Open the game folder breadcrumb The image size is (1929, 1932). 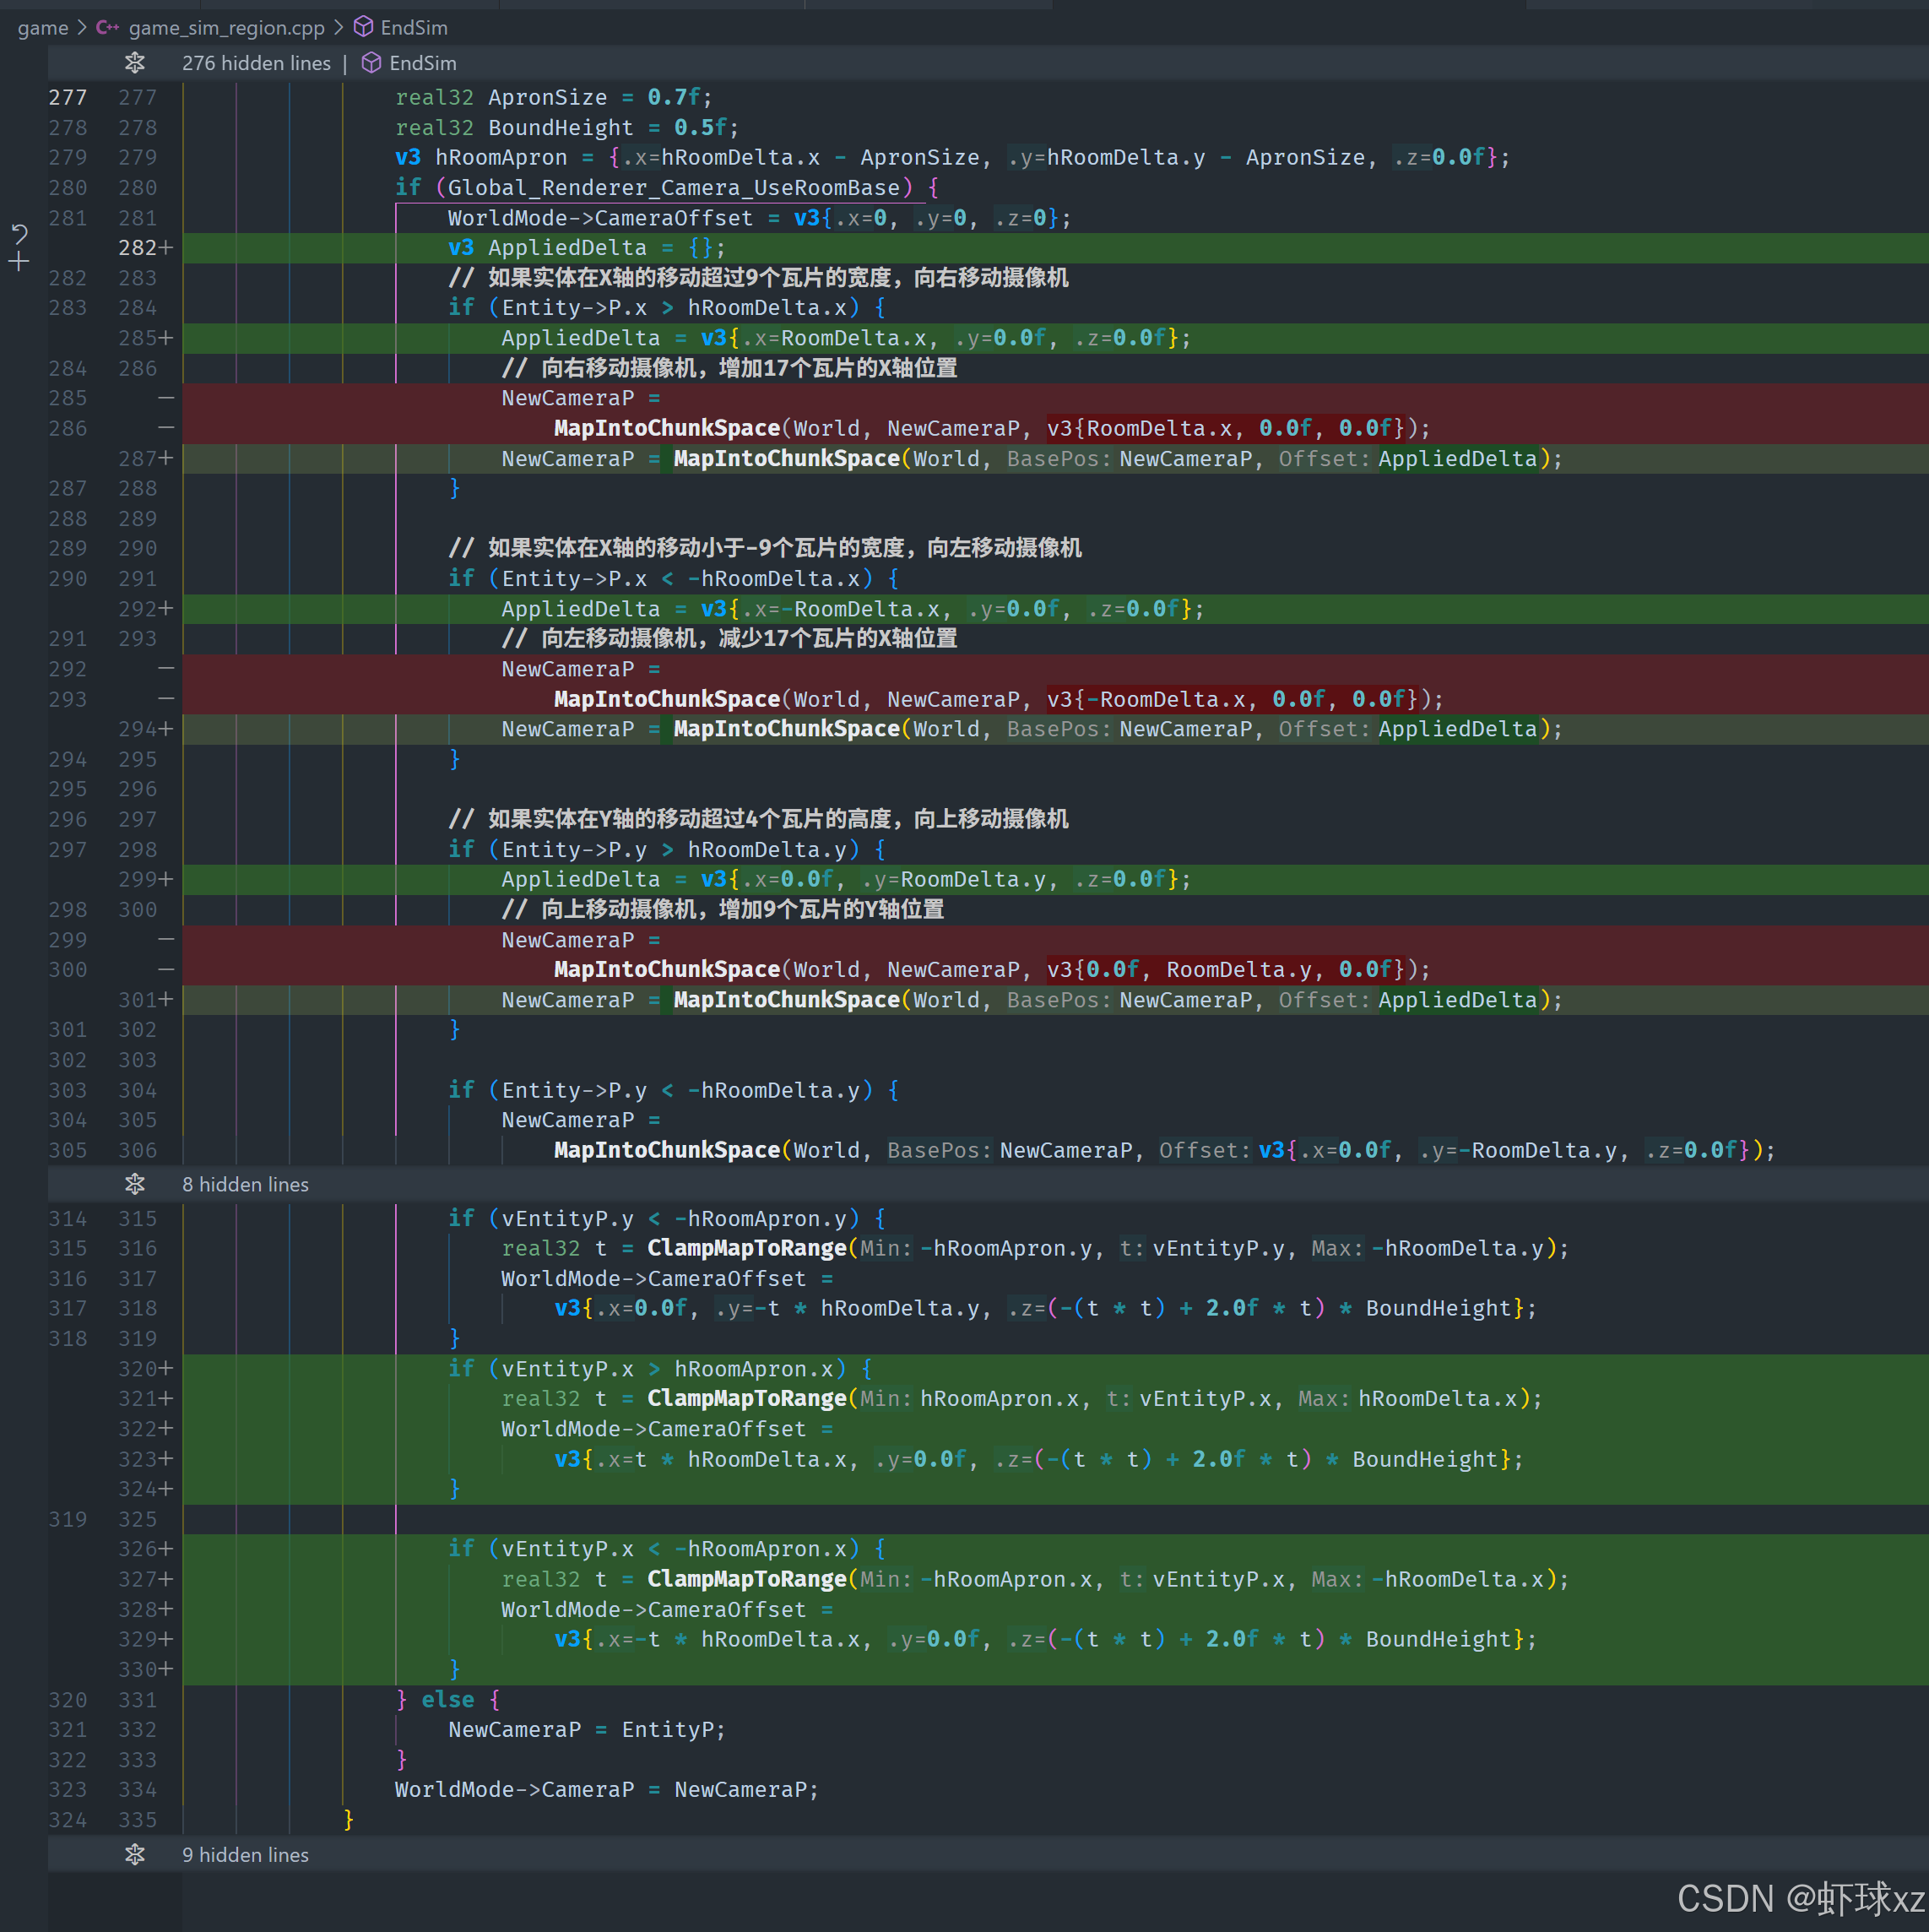click(42, 28)
